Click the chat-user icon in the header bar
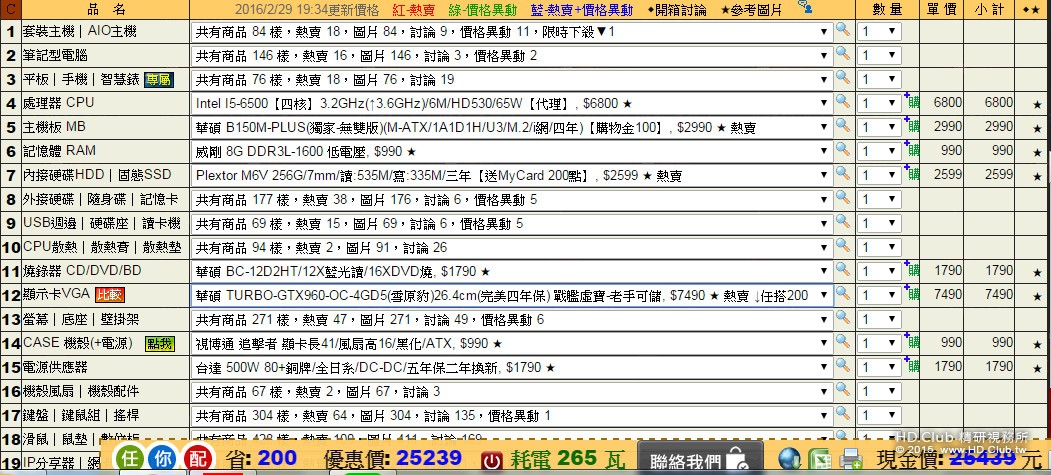 click(805, 7)
